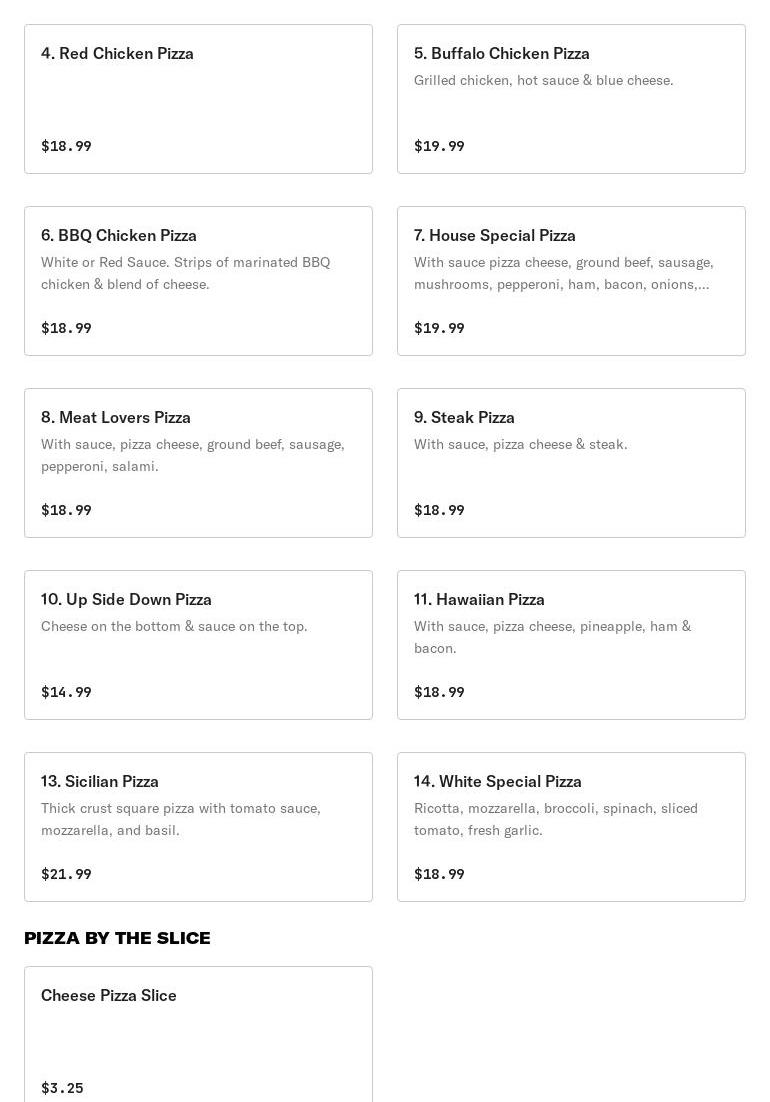Select the Buffalo Chicken Pizza card
This screenshot has width=770, height=1102.
click(571, 99)
